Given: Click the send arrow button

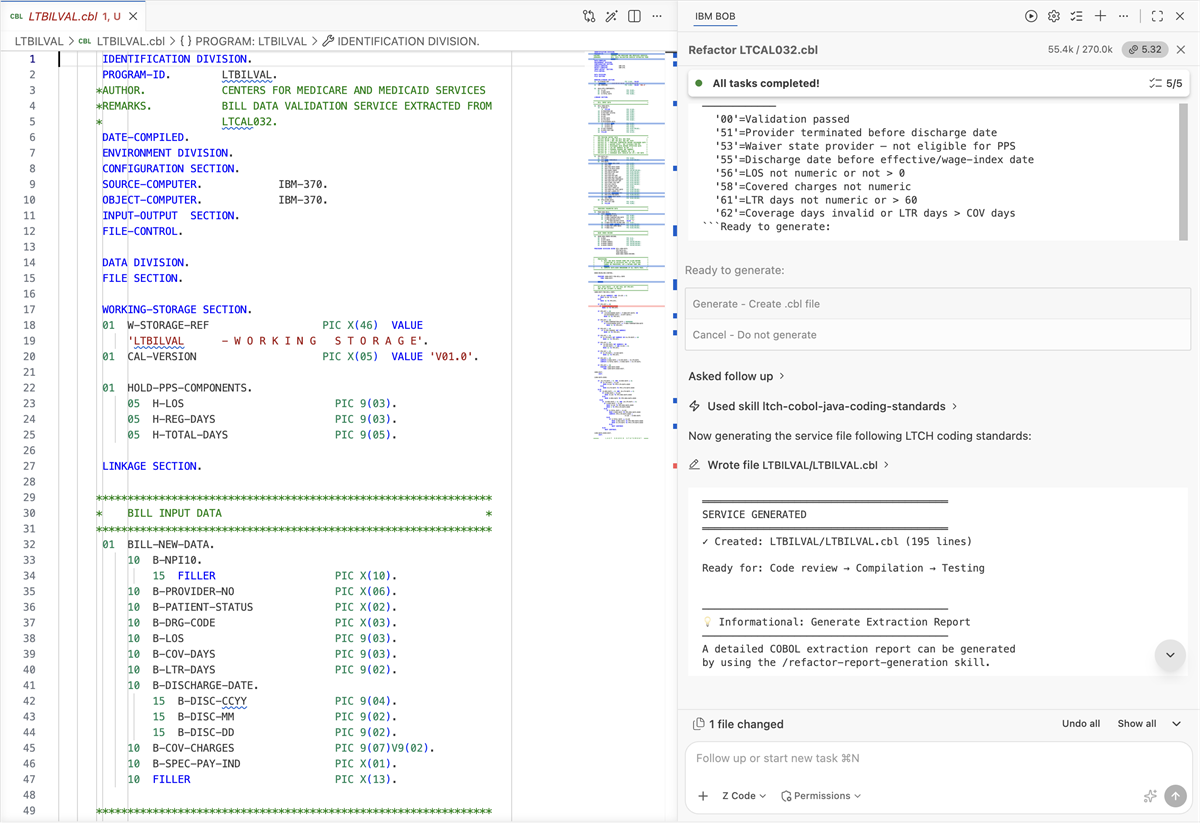Looking at the screenshot, I should click(1175, 796).
